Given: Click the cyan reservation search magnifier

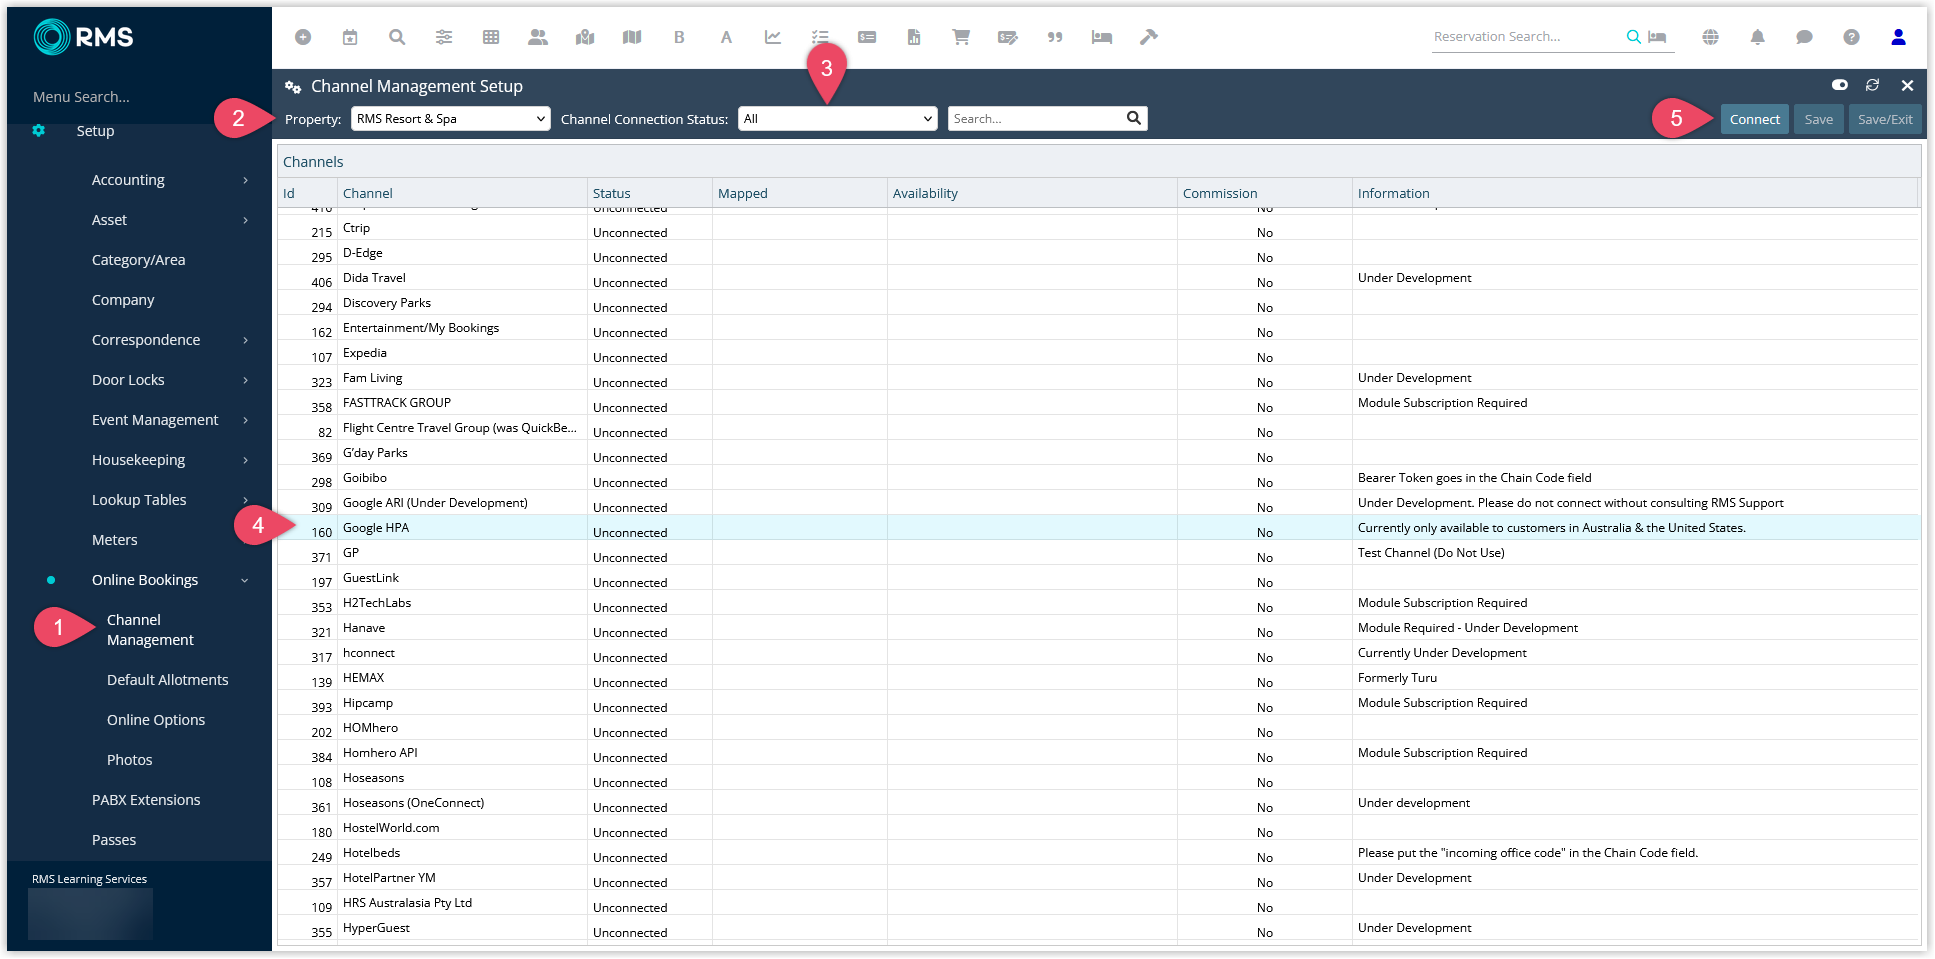Looking at the screenshot, I should [x=1633, y=37].
